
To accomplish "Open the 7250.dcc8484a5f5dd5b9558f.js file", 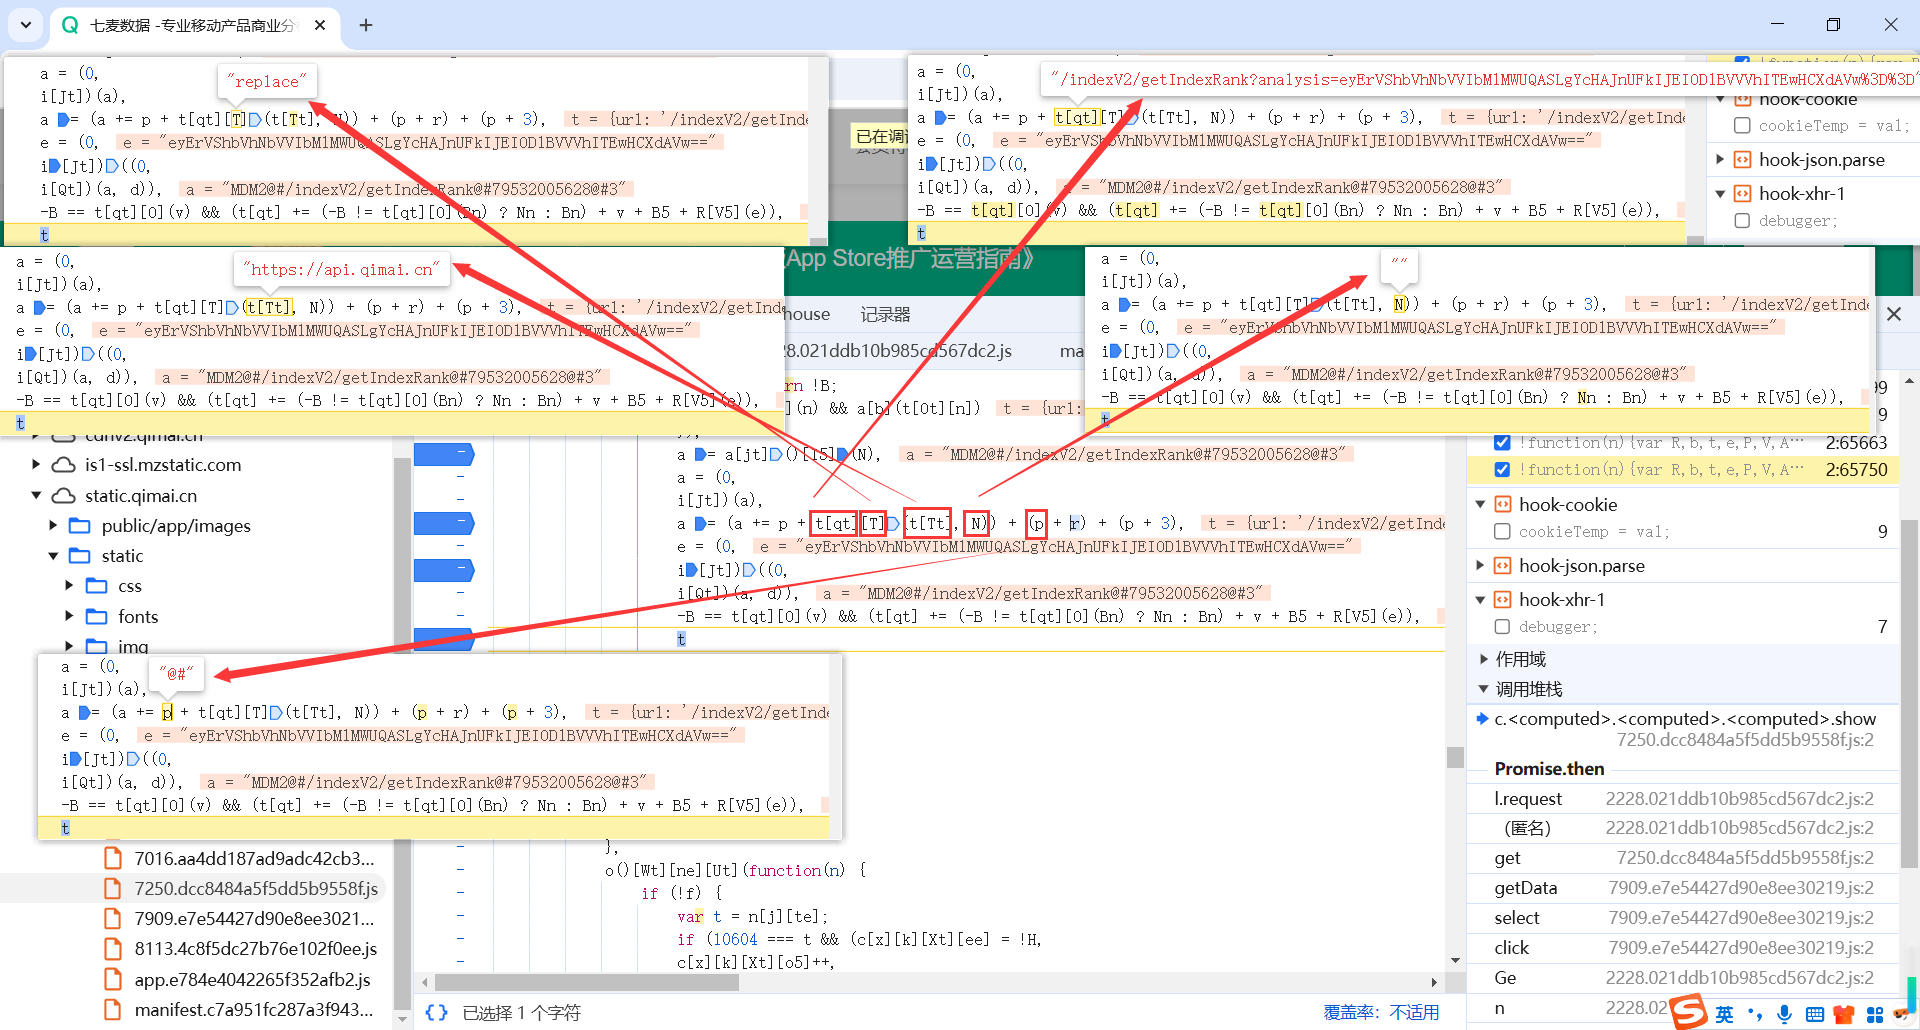I will (x=256, y=888).
